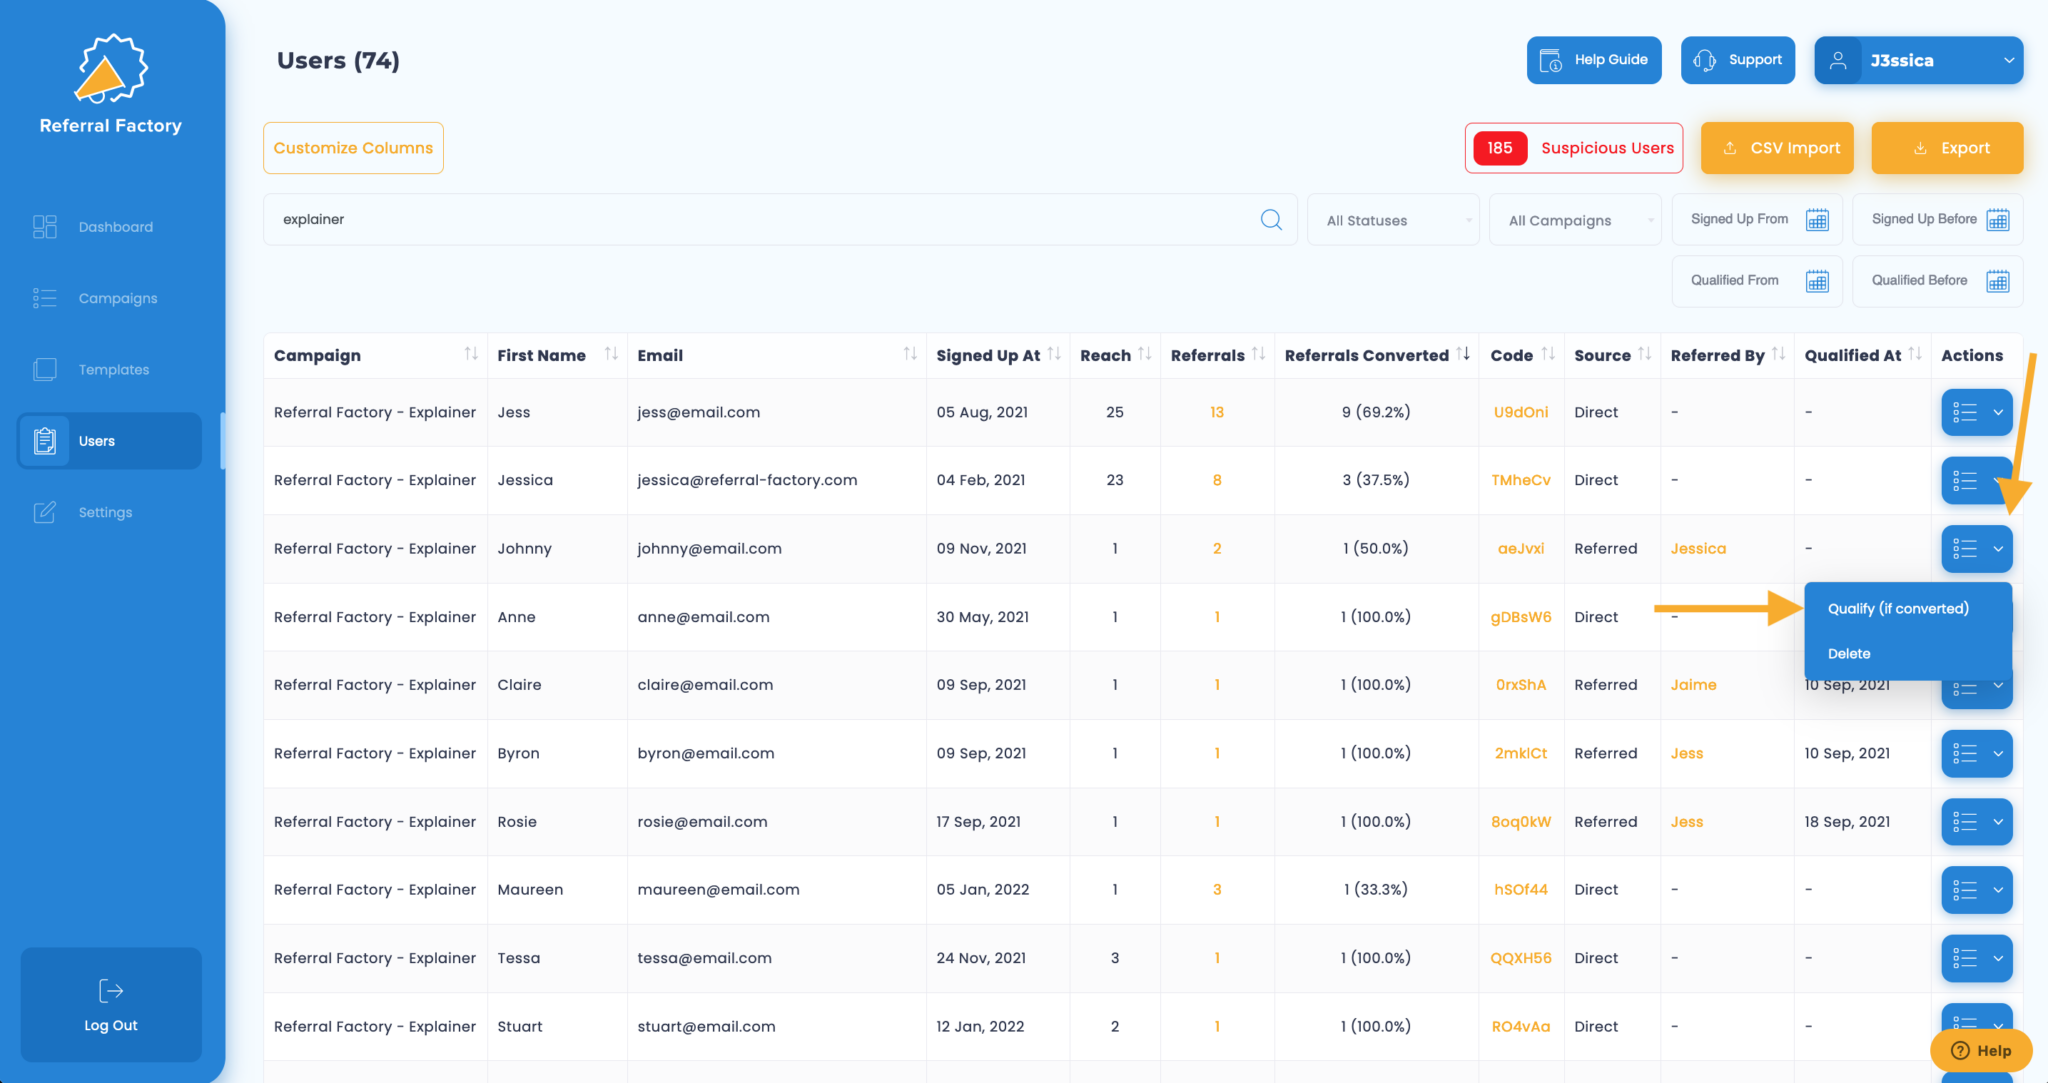
Task: View the 185 Suspicious Users
Action: point(1574,148)
